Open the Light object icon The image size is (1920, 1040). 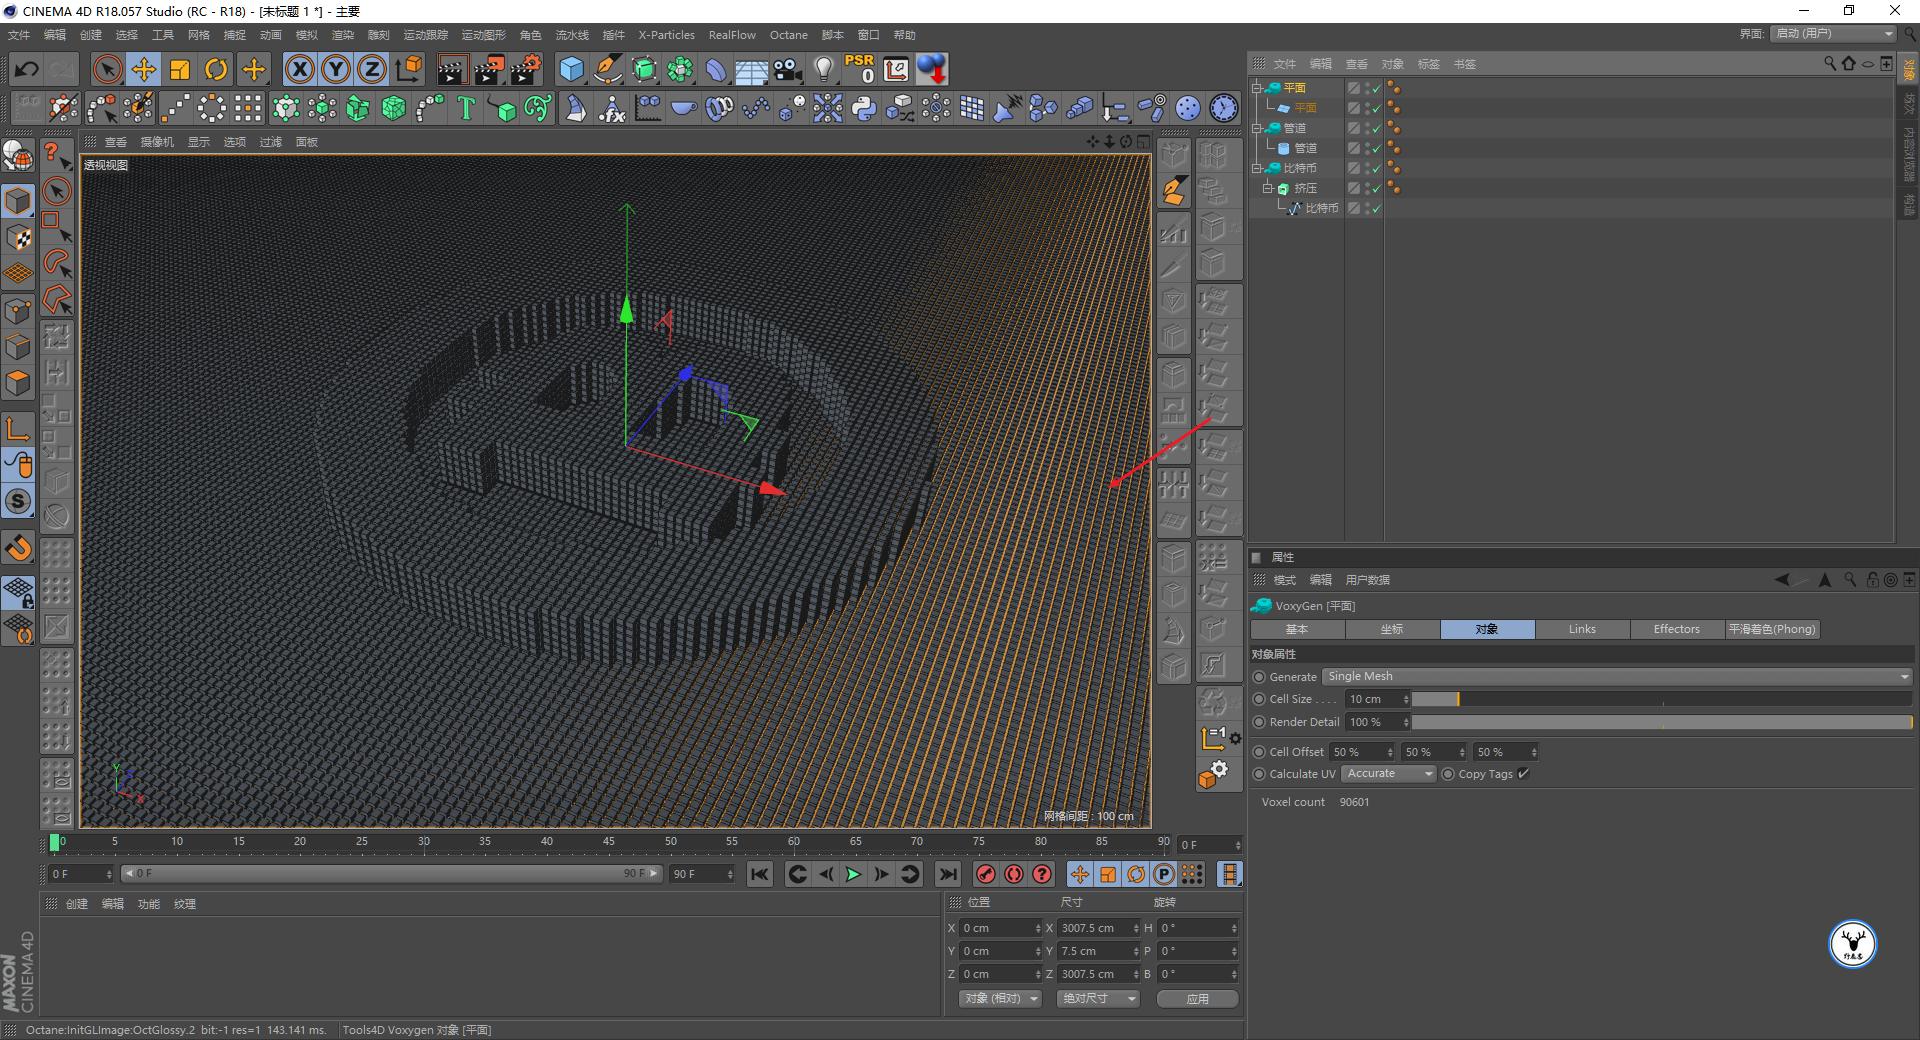[823, 69]
